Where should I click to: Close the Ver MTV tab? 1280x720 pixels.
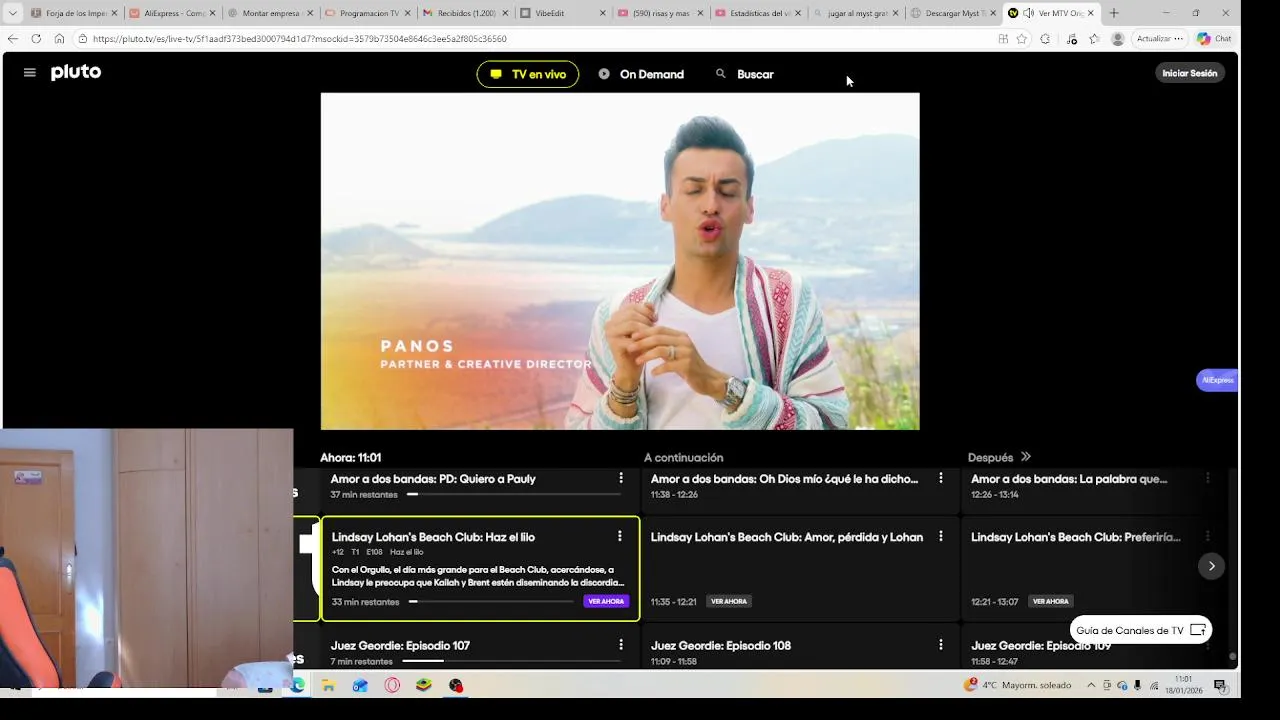(1090, 13)
